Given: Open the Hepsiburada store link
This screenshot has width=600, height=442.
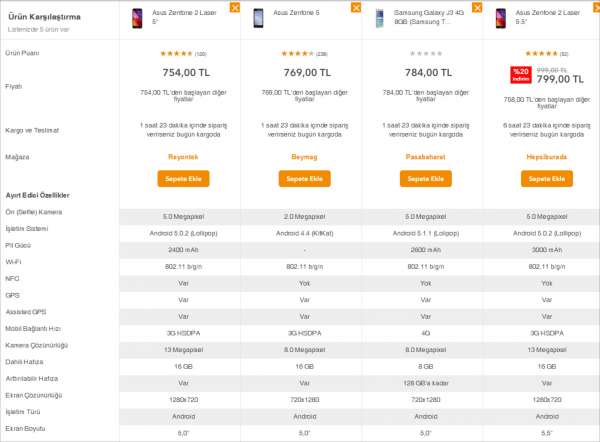Looking at the screenshot, I should (547, 157).
